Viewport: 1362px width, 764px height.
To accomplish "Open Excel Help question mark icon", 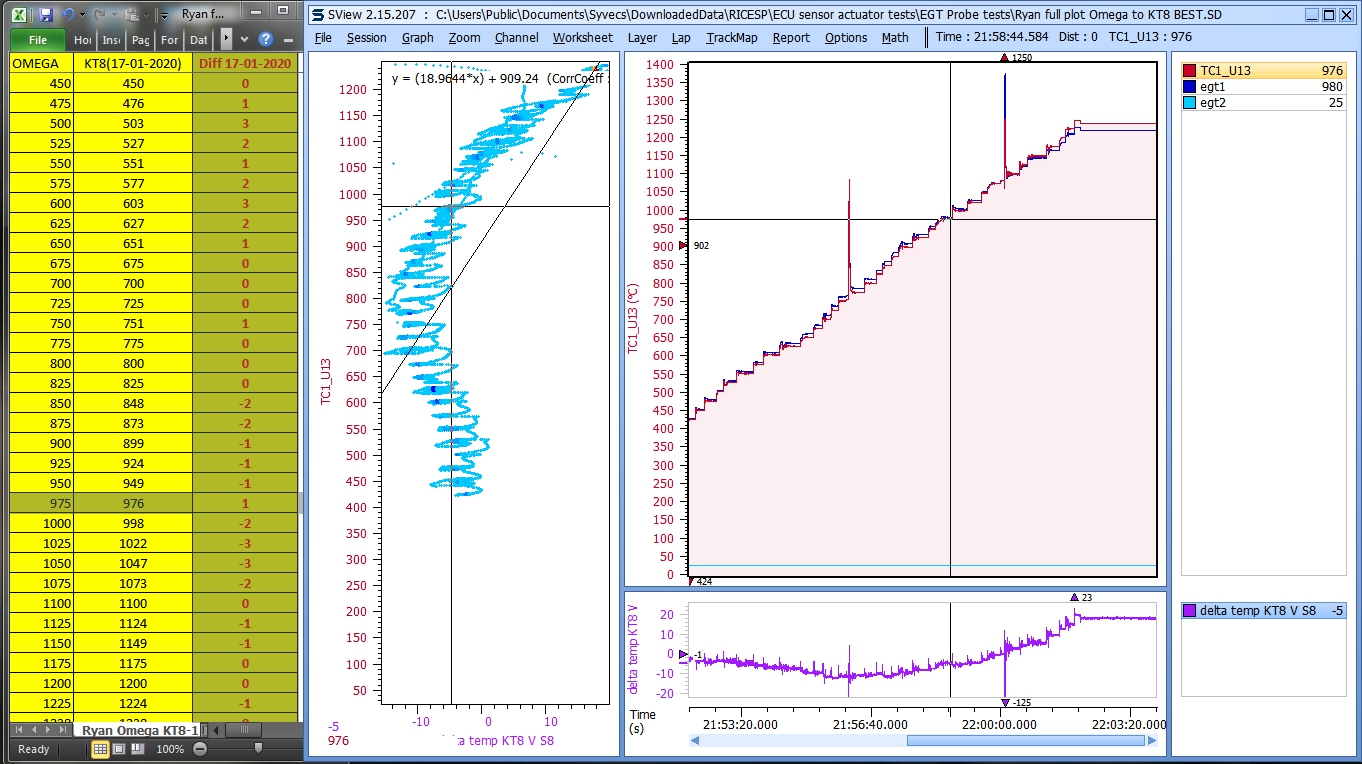I will click(x=266, y=40).
